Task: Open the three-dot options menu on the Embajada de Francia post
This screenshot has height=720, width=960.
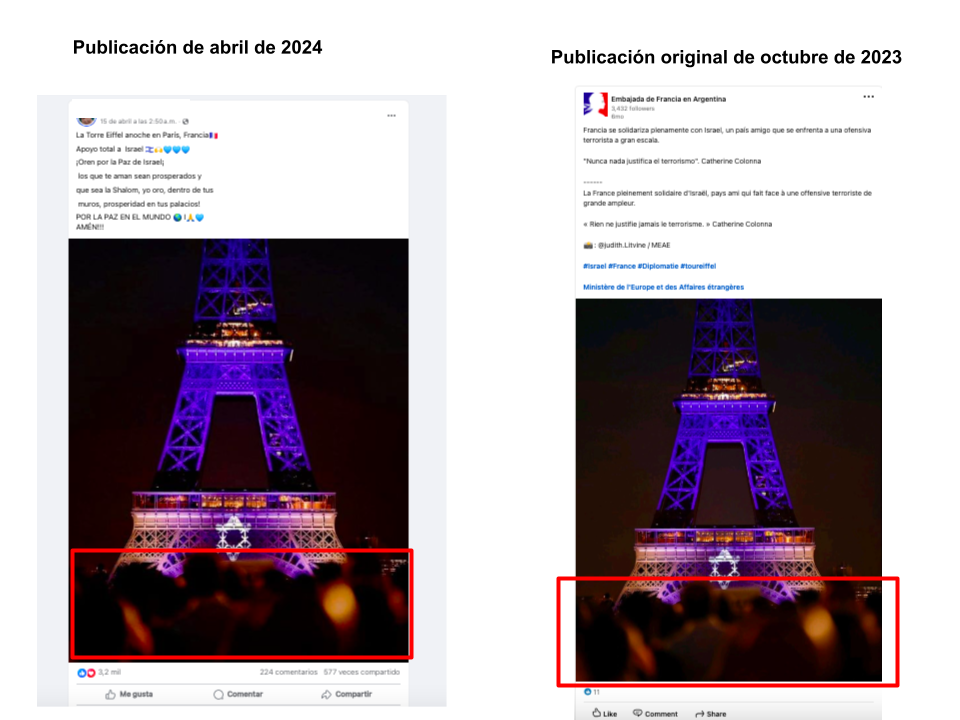Action: [868, 97]
